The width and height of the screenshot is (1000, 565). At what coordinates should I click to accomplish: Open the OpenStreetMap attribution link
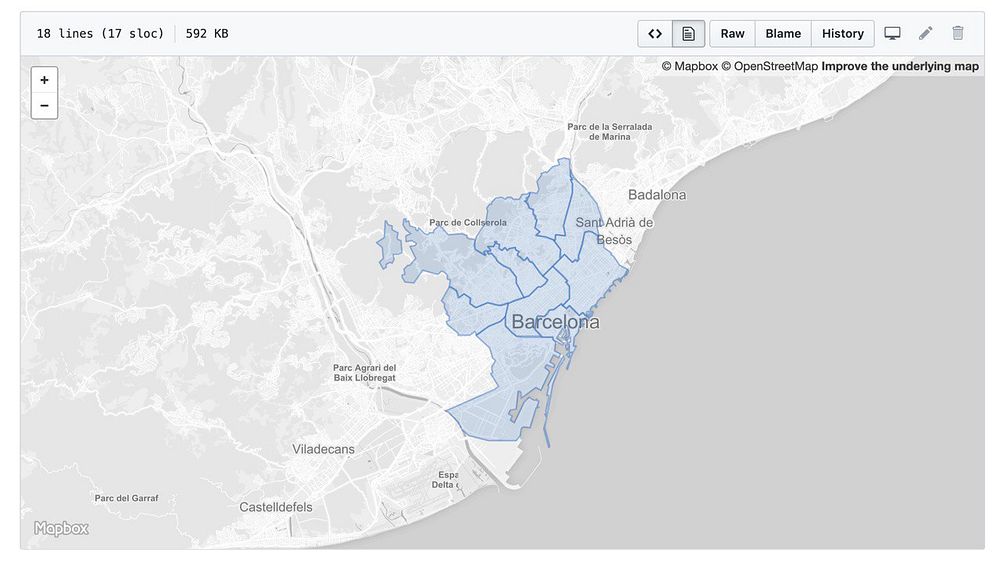pyautogui.click(x=769, y=66)
